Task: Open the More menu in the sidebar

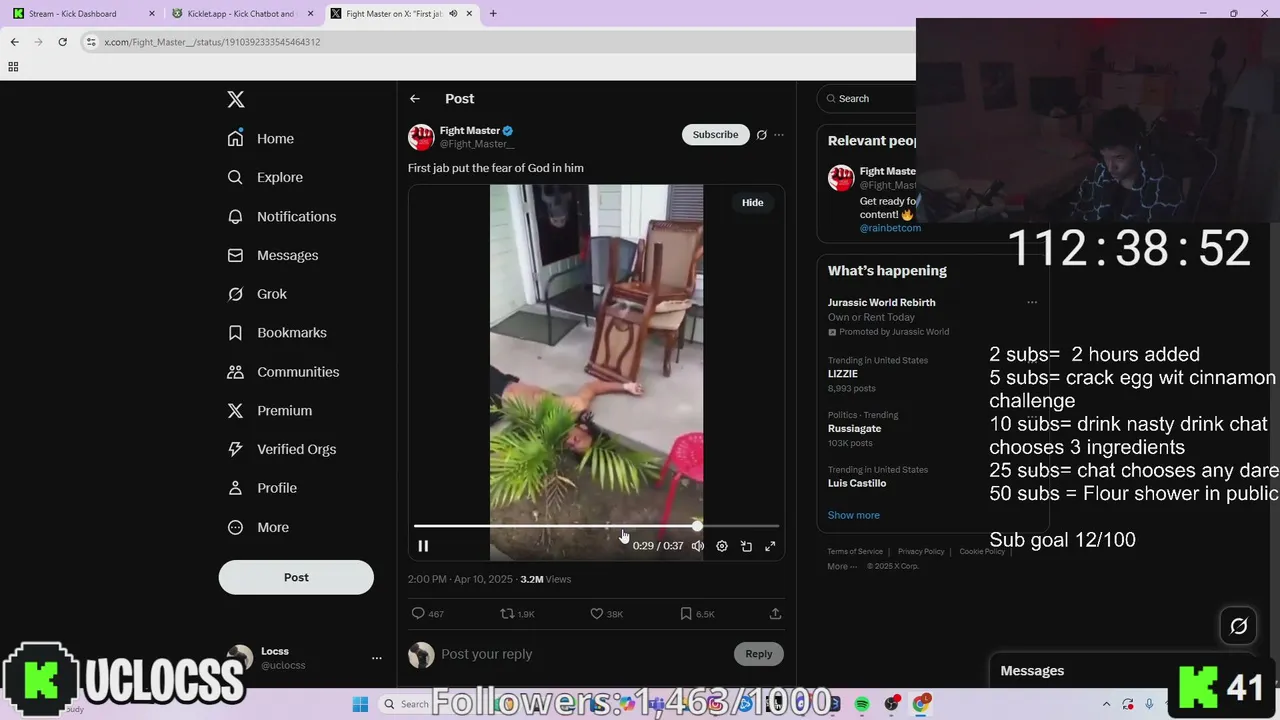Action: coord(257,527)
